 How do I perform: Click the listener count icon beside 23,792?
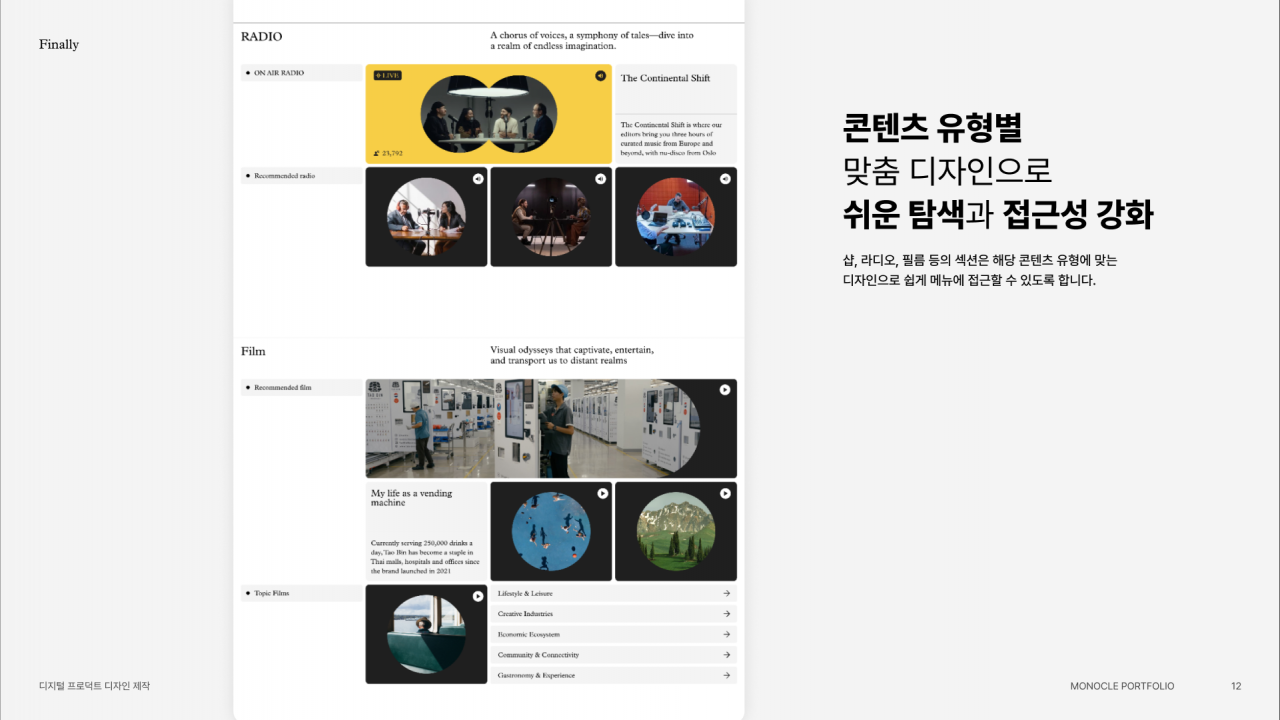[x=377, y=153]
